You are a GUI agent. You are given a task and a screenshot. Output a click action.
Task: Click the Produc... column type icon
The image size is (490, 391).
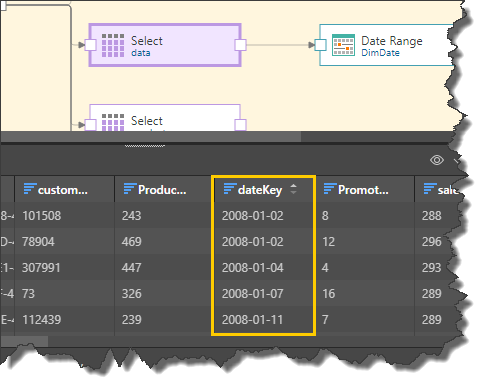point(130,189)
